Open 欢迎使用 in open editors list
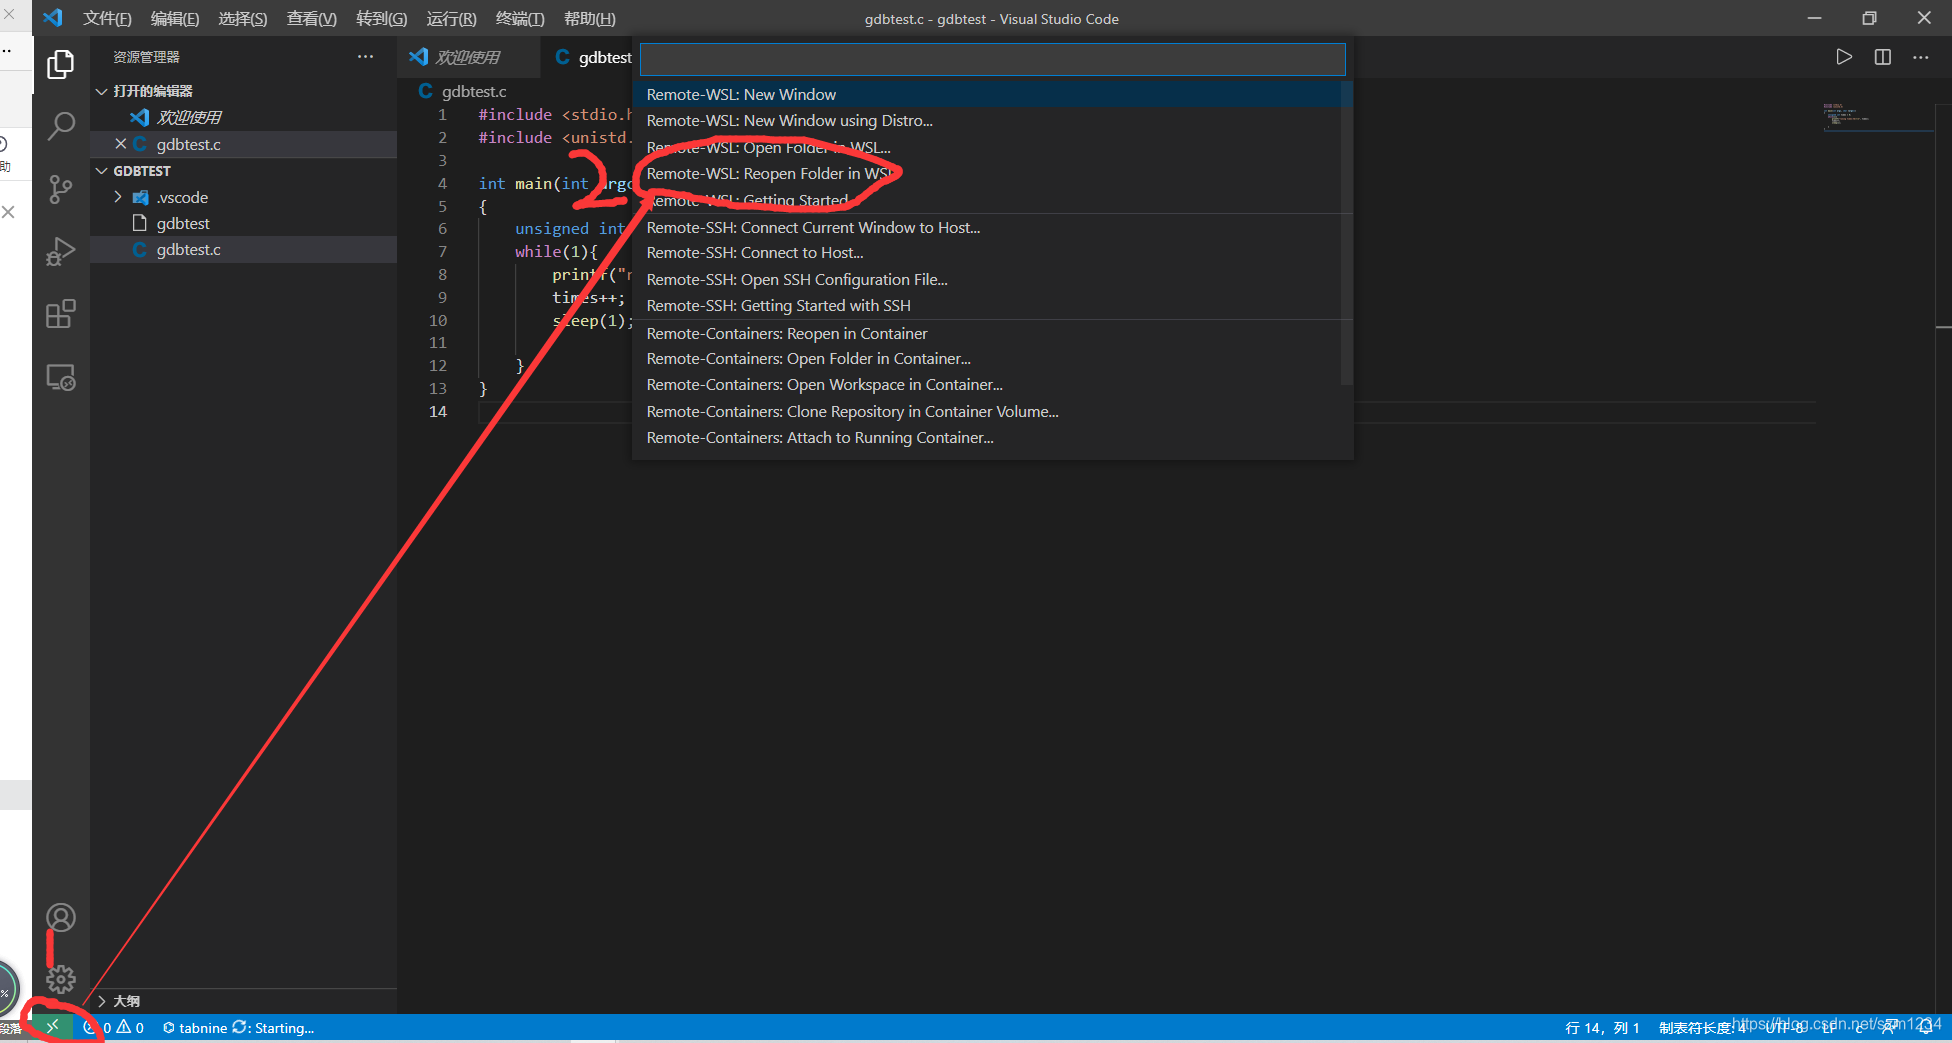The width and height of the screenshot is (1952, 1043). coord(243,117)
